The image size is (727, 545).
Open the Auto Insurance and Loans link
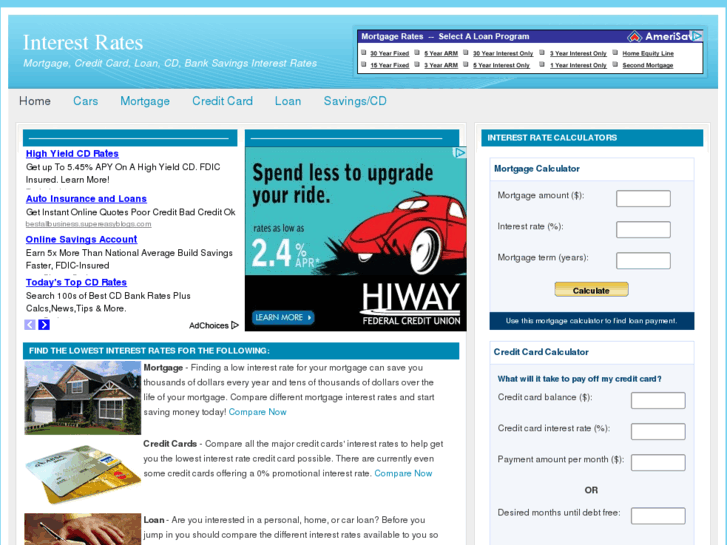86,199
